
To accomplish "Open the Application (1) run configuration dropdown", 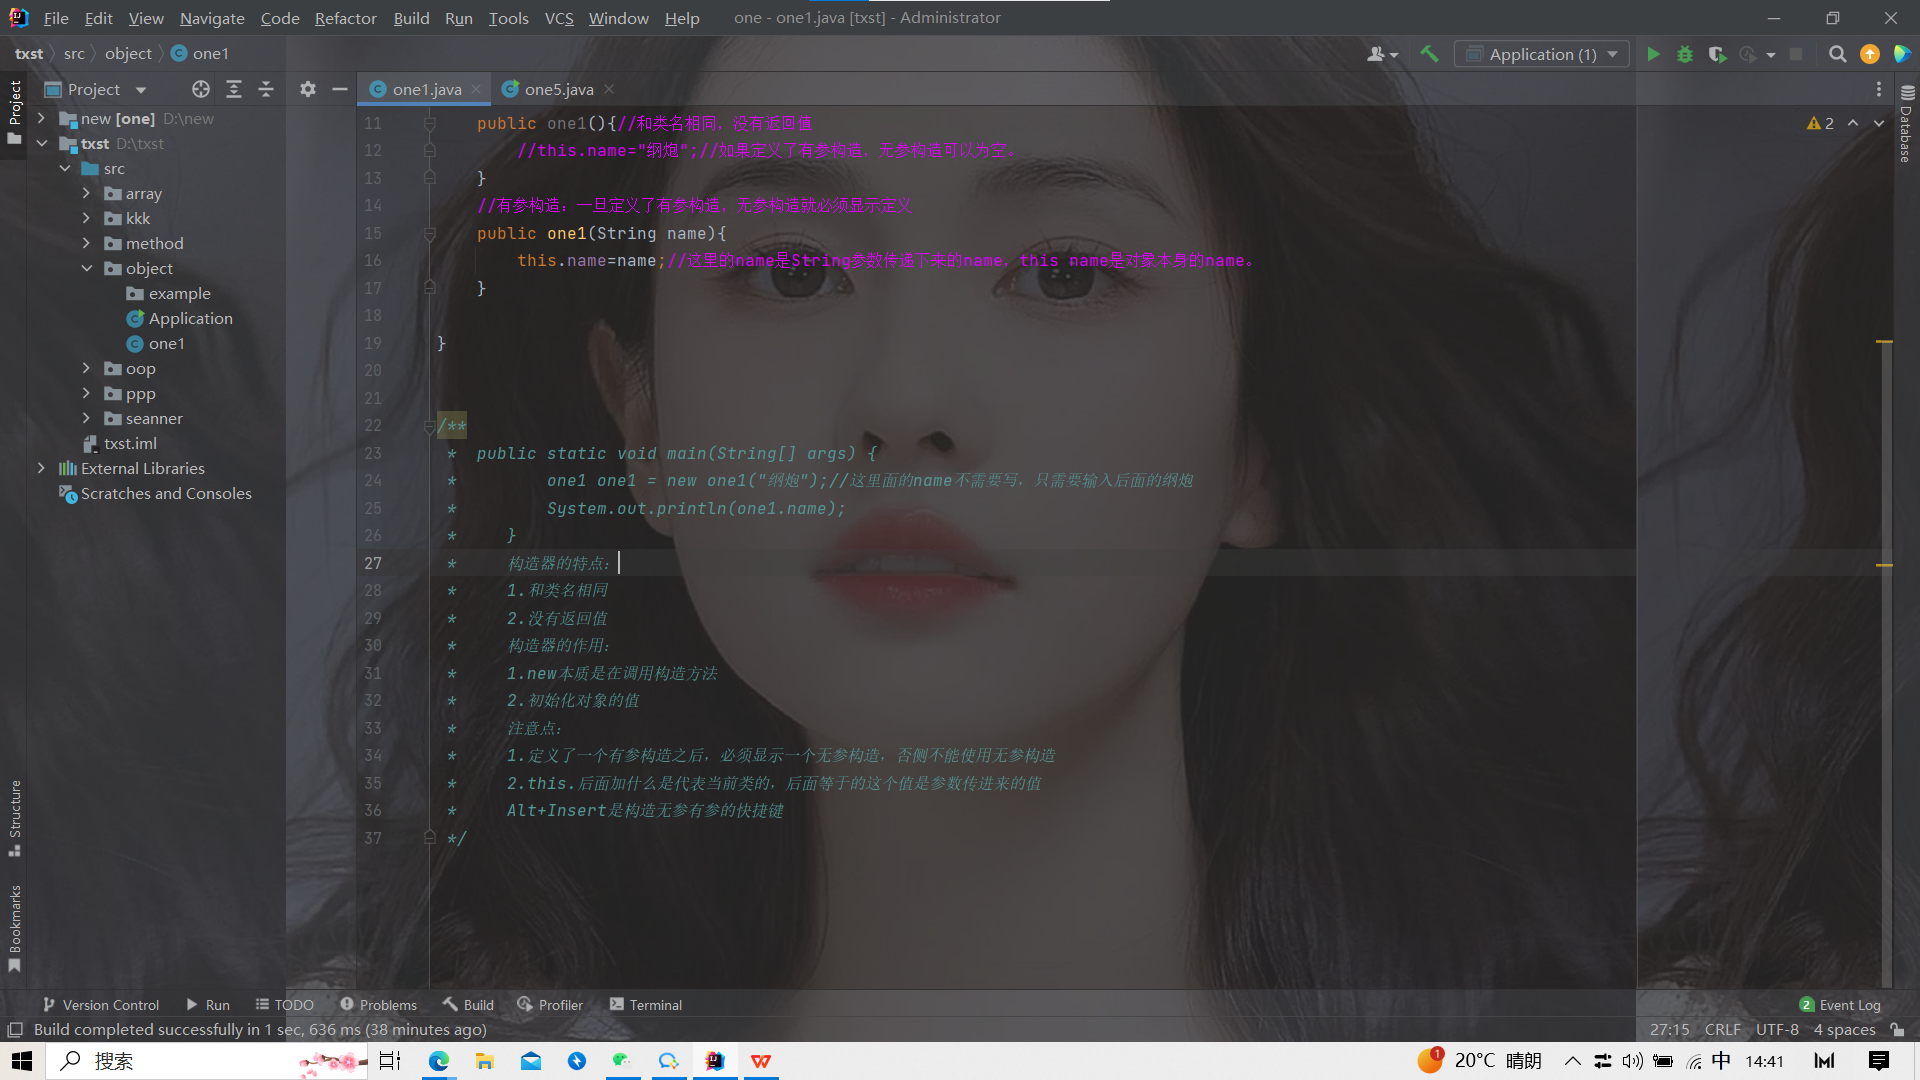I will pyautogui.click(x=1542, y=54).
